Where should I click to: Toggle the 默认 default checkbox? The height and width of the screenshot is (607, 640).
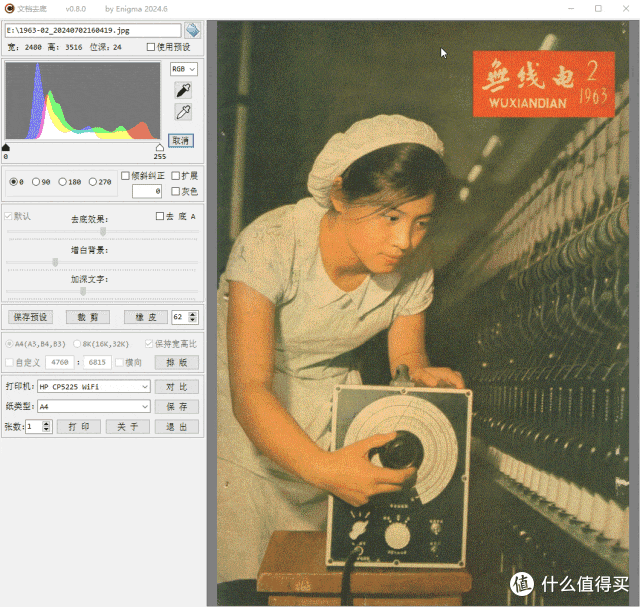(8, 216)
